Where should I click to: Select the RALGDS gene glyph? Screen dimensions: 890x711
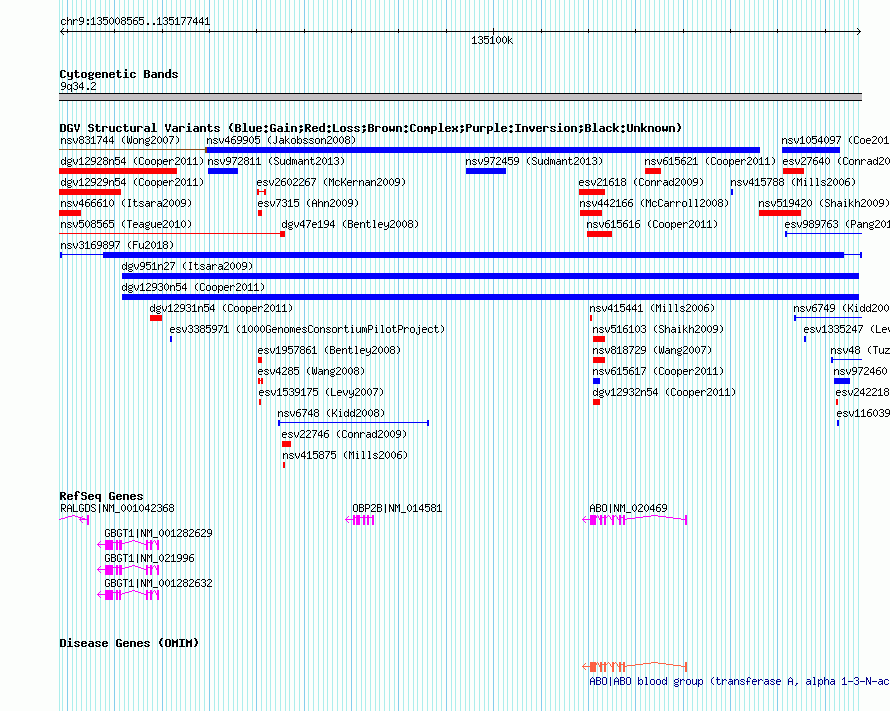tap(74, 519)
